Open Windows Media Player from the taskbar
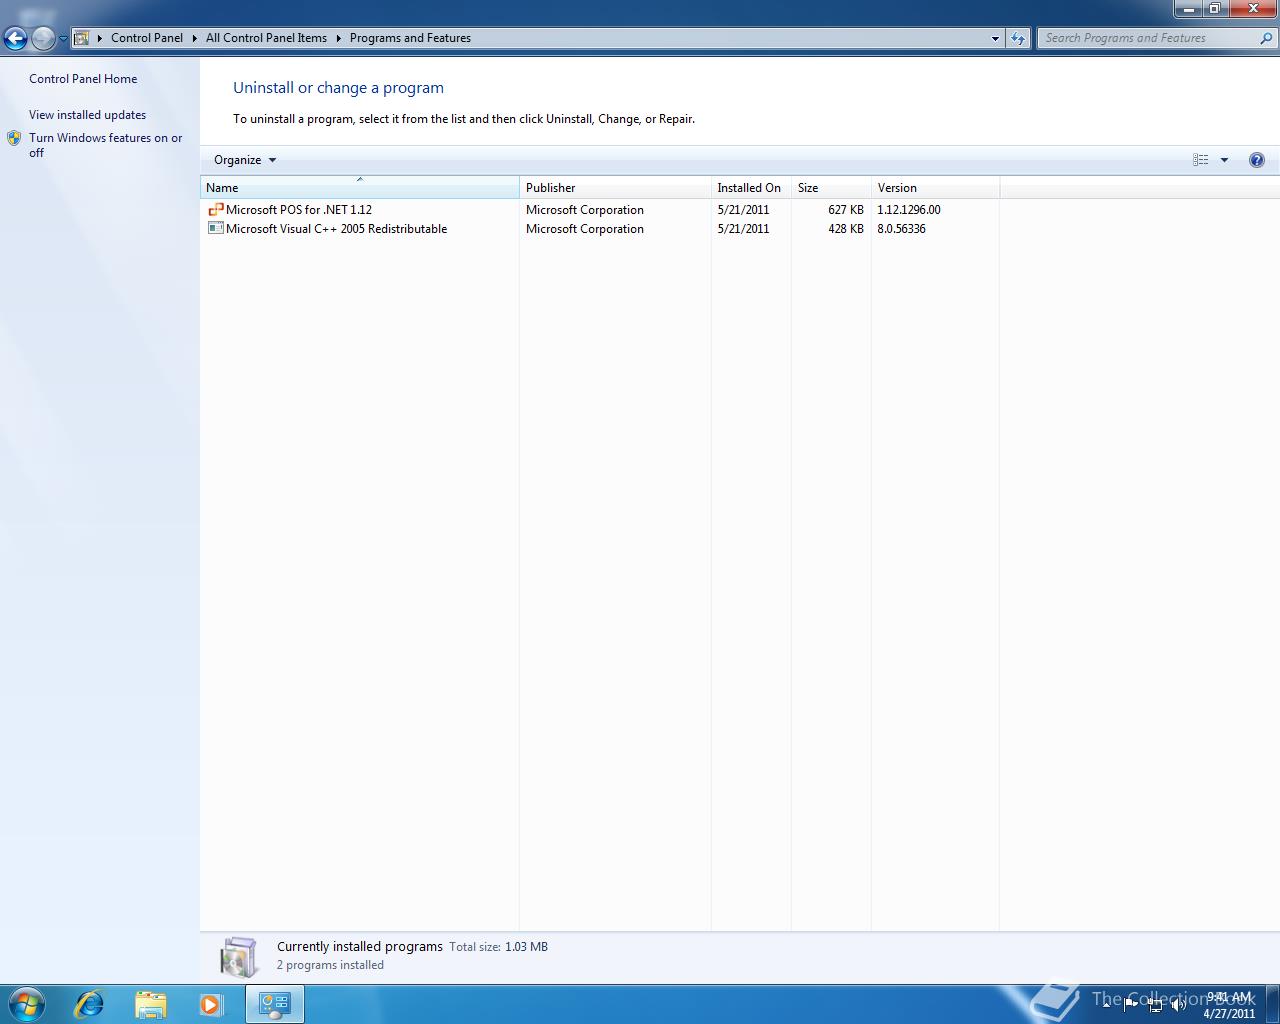This screenshot has height=1024, width=1280. pos(212,1003)
